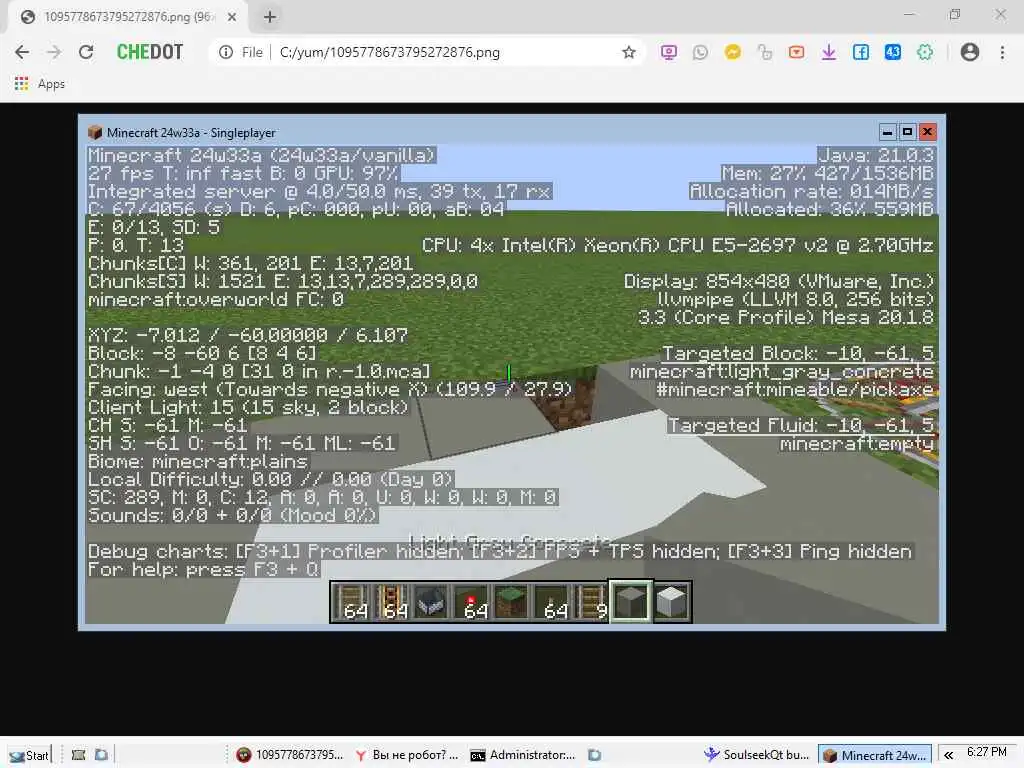This screenshot has width=1024, height=768.
Task: Open the WhatsApp extension icon
Action: [700, 52]
